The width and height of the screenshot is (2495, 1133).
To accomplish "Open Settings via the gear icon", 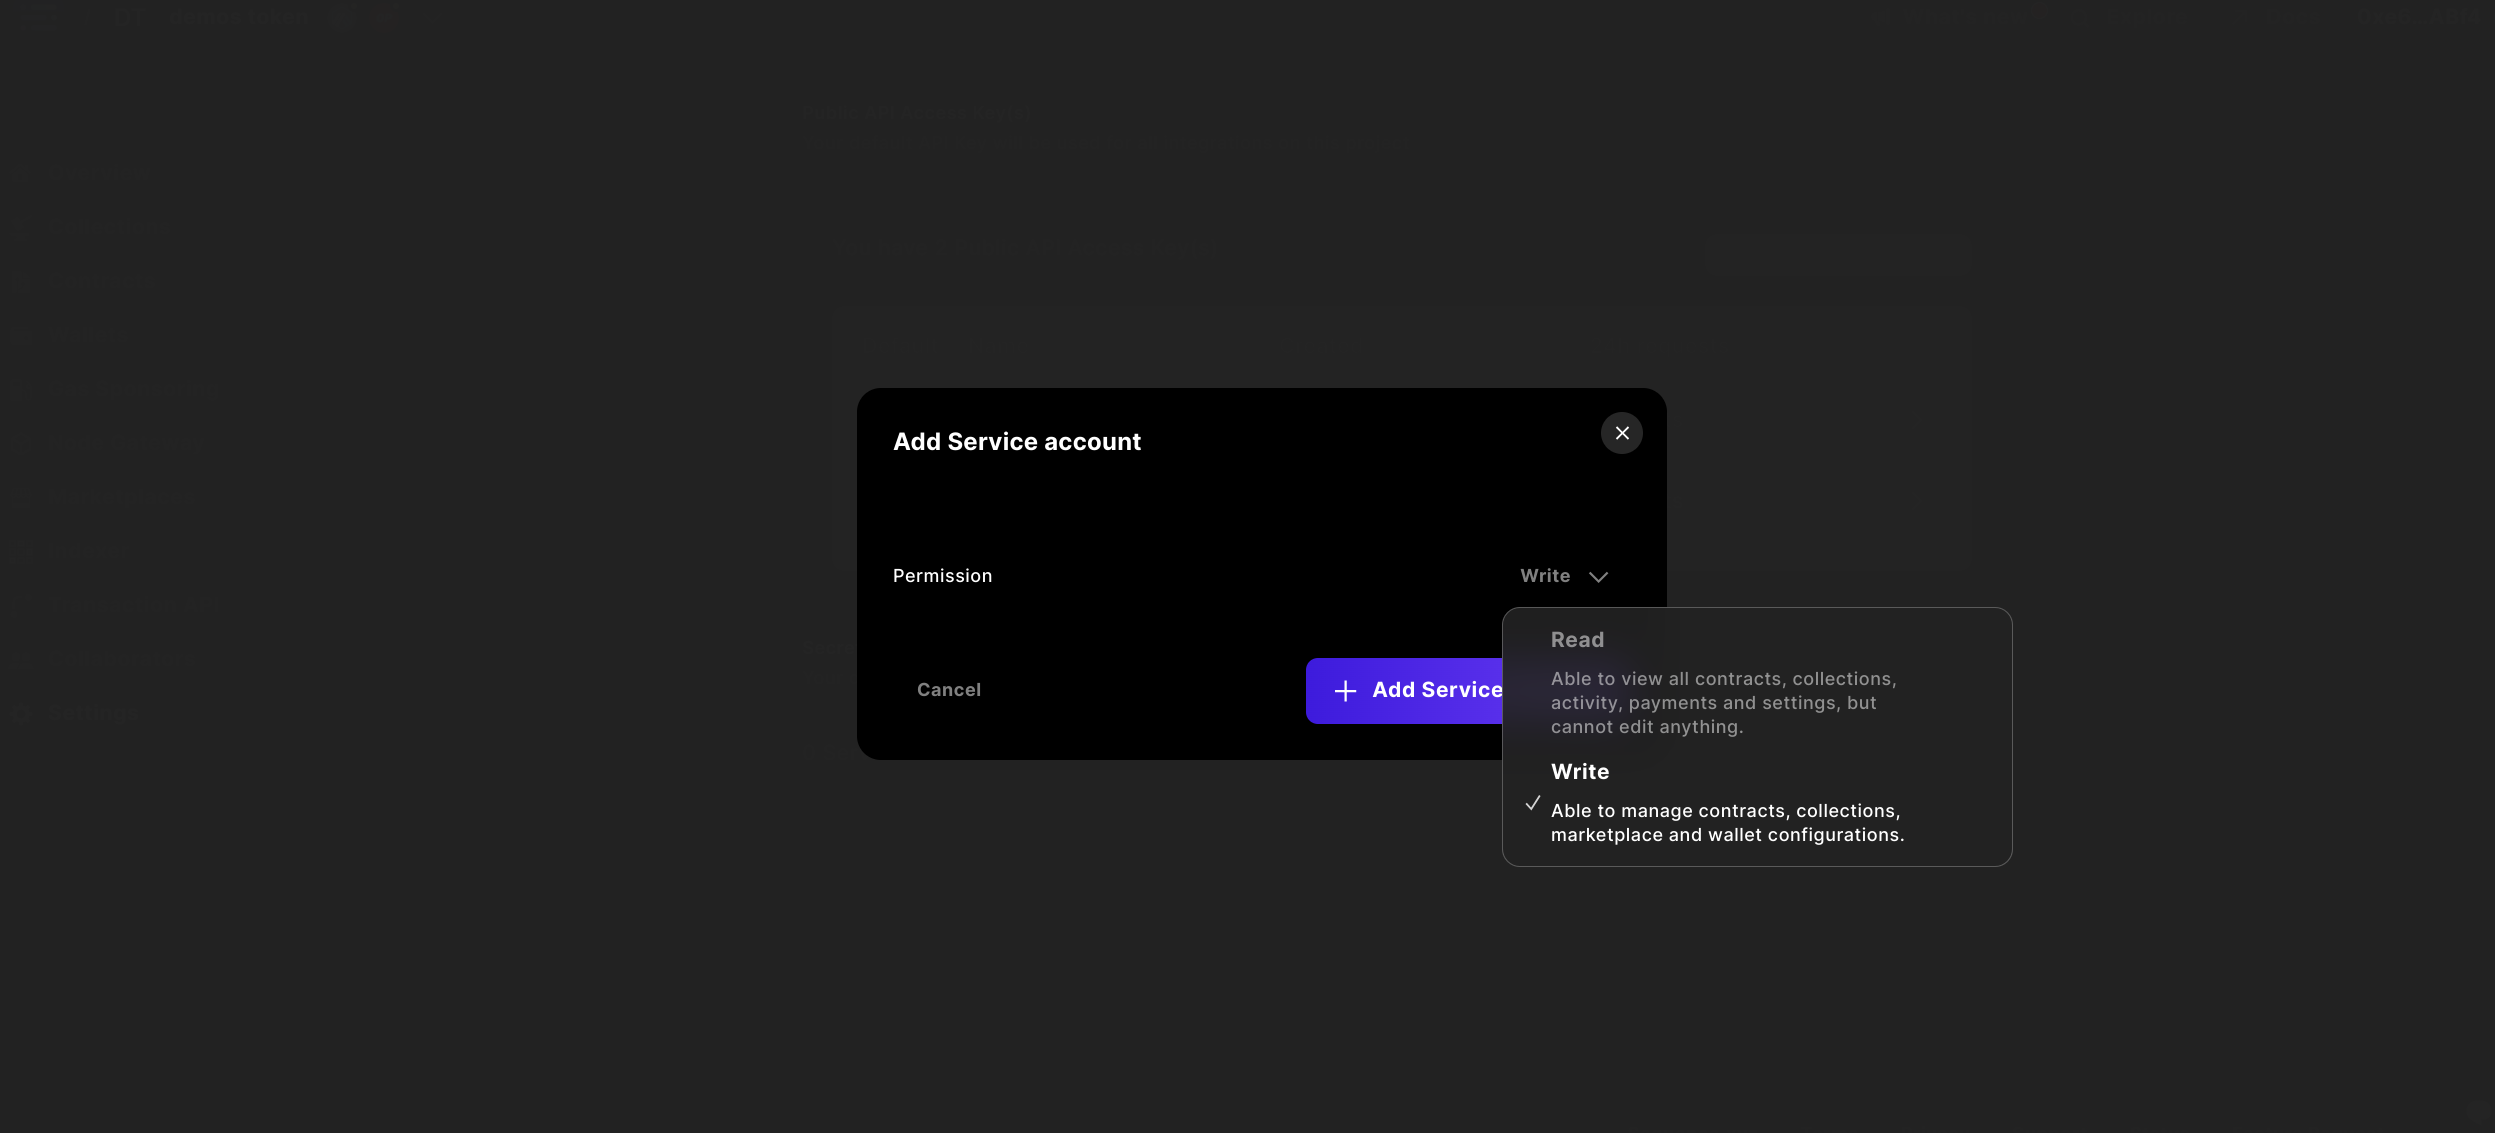I will click(21, 713).
